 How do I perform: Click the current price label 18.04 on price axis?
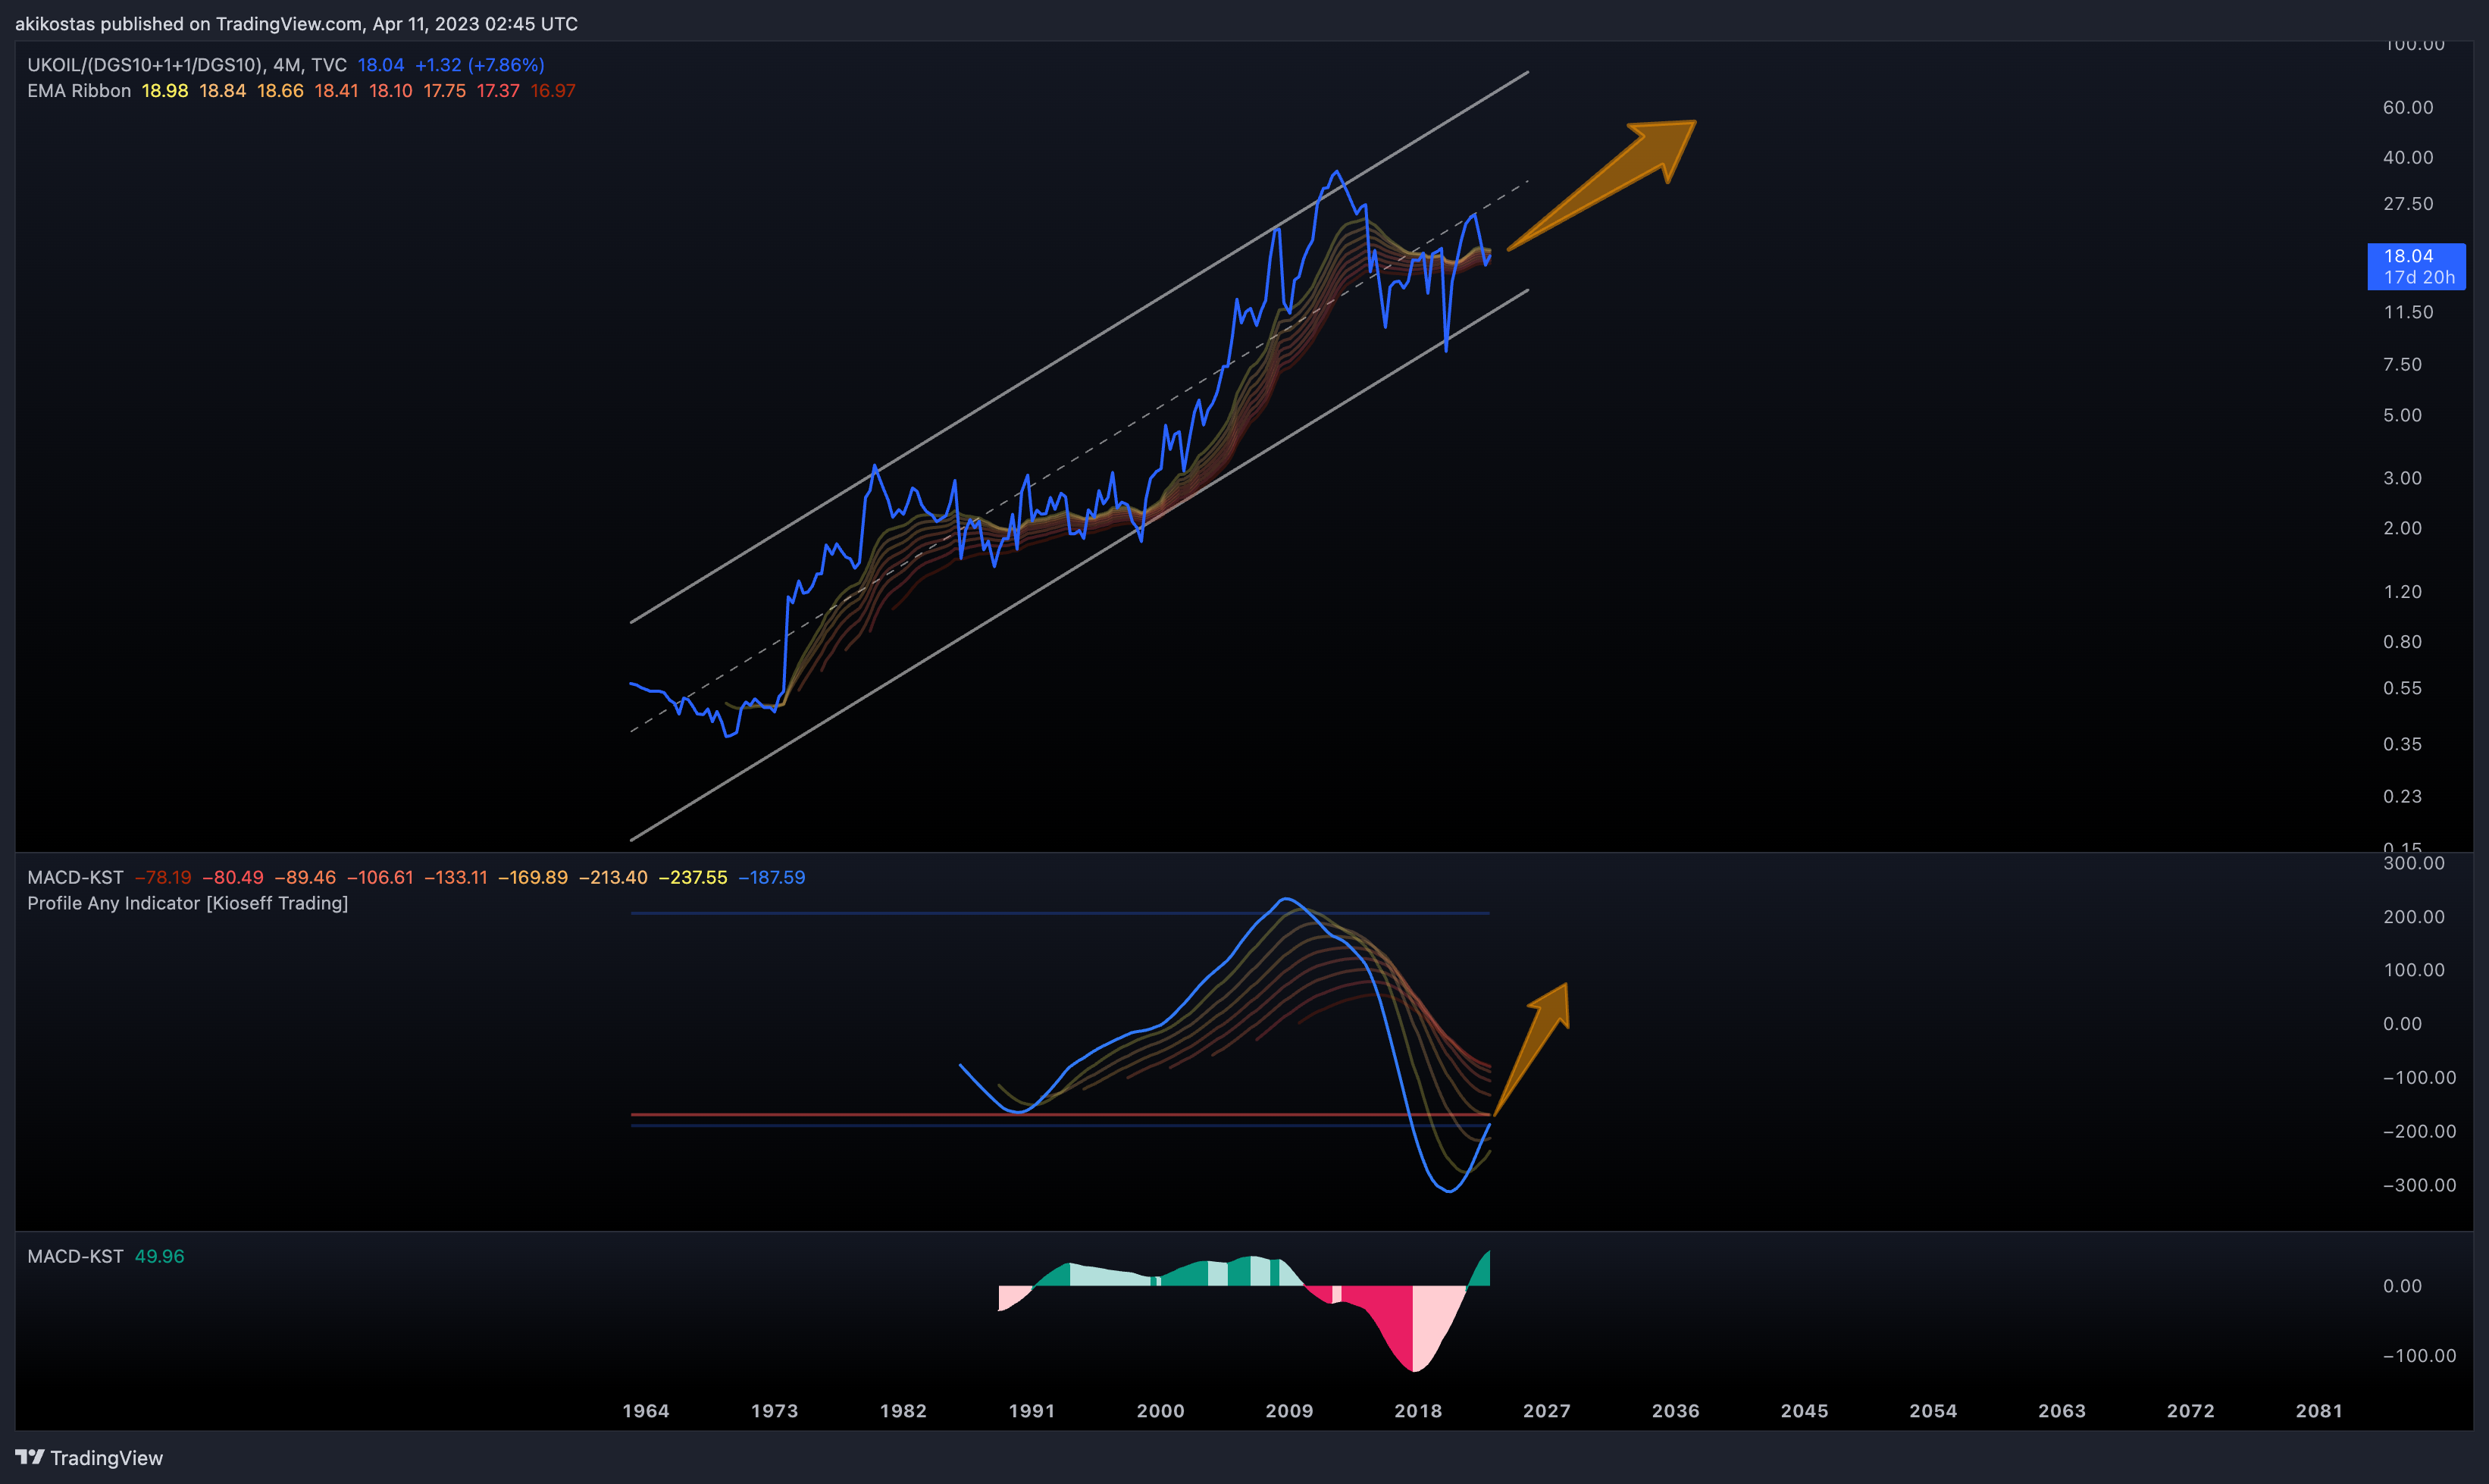point(2416,266)
